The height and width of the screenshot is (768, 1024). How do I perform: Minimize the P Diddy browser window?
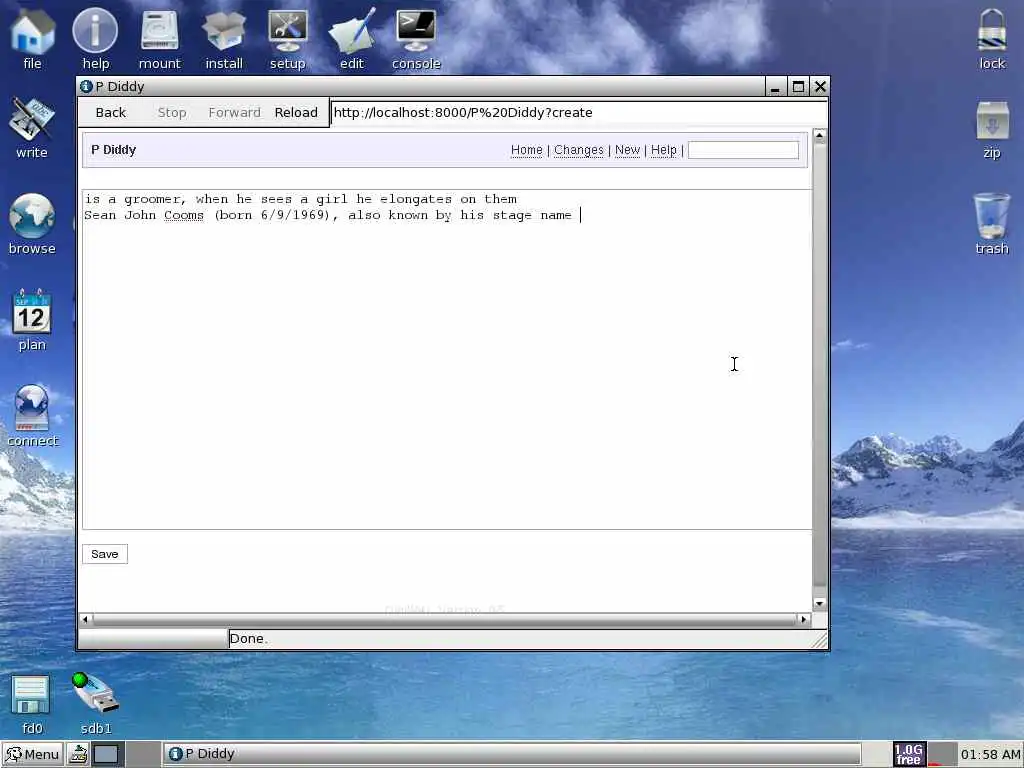(x=775, y=86)
